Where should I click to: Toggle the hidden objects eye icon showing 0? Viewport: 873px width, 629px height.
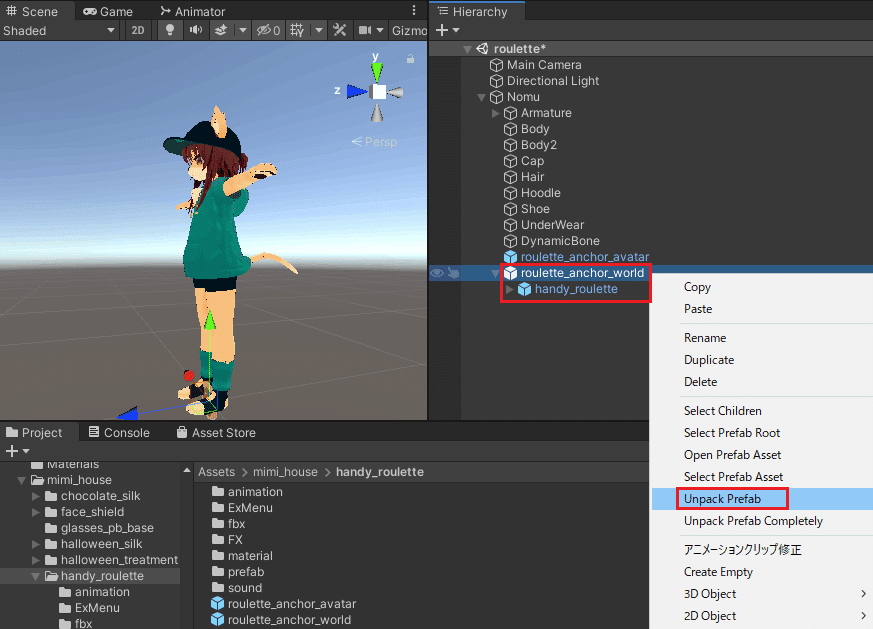pyautogui.click(x=268, y=30)
